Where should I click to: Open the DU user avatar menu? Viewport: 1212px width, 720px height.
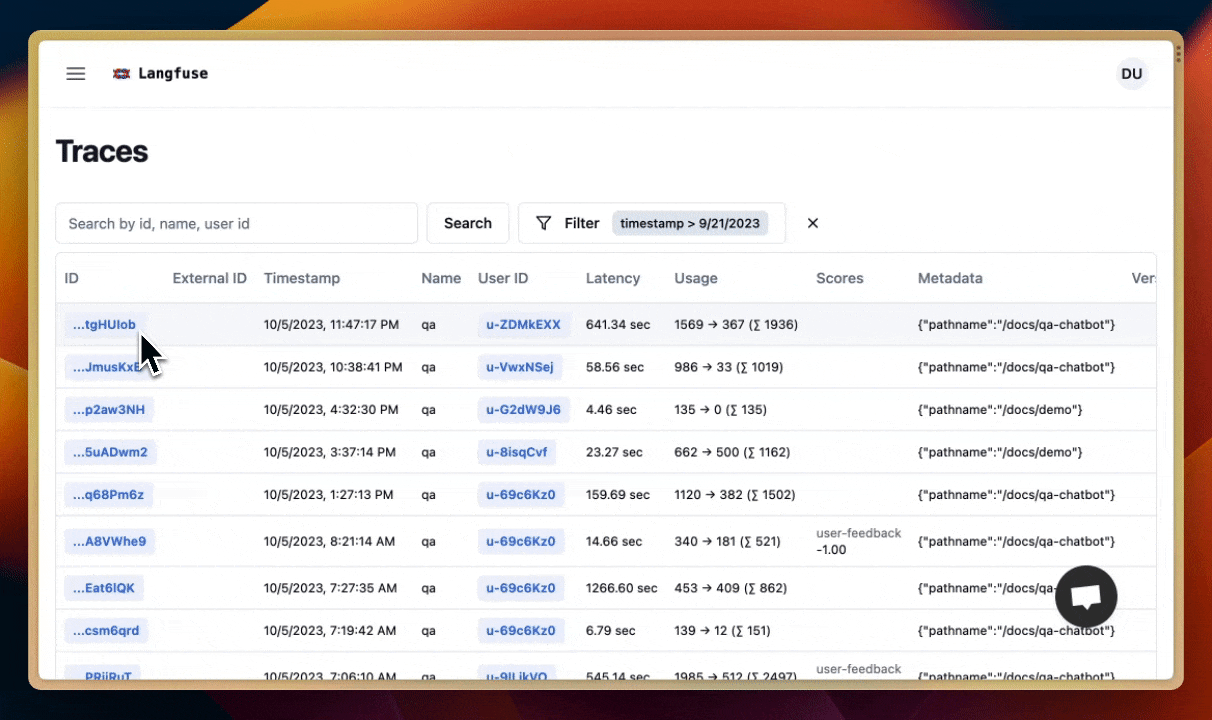[1131, 74]
